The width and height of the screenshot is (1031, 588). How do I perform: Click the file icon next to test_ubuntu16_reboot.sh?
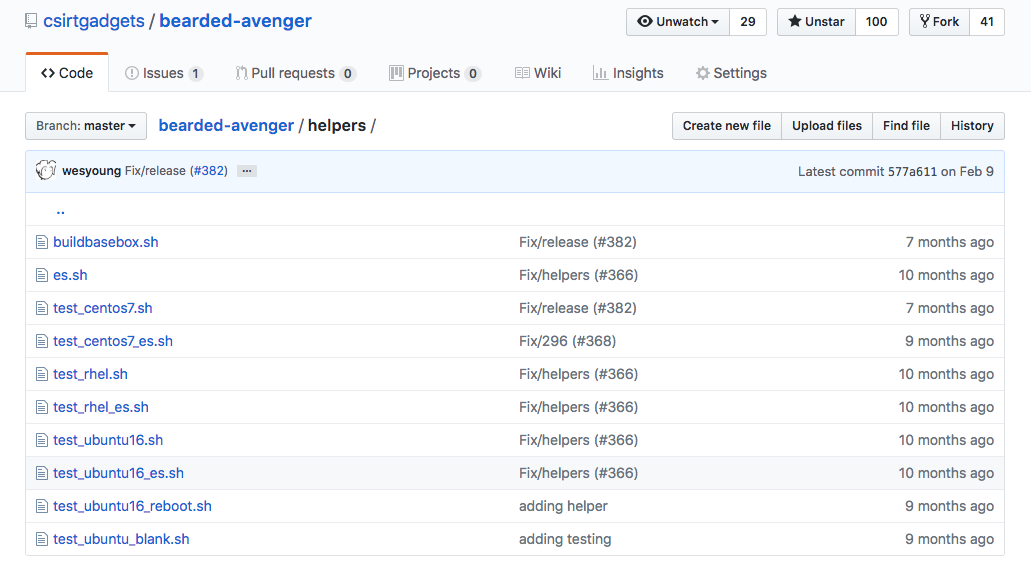tap(41, 506)
